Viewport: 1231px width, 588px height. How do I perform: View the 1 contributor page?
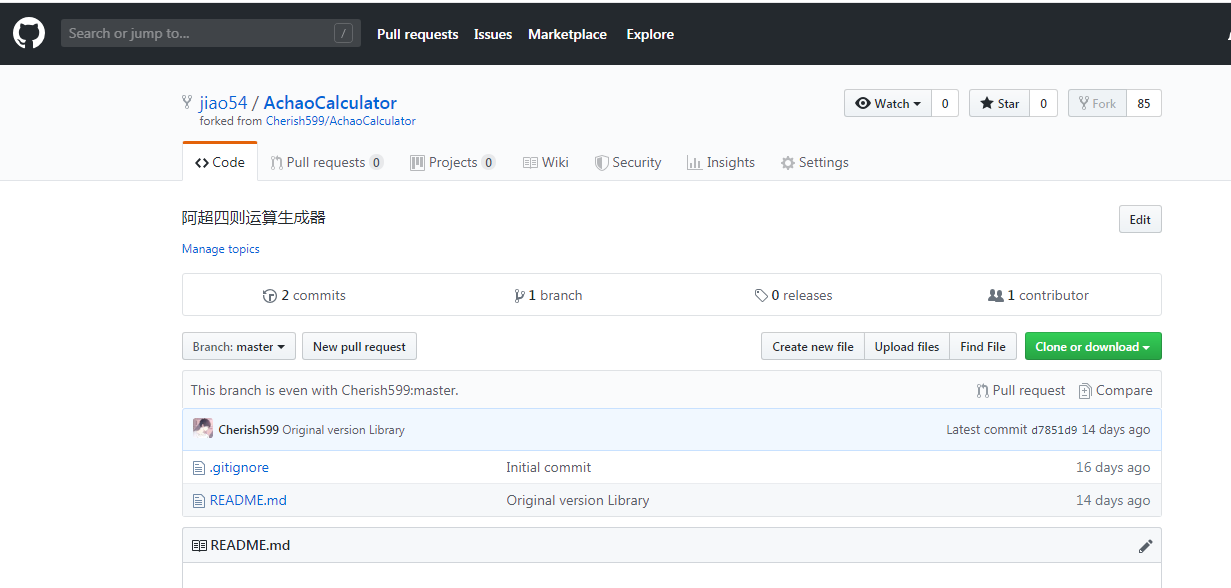coord(1038,295)
